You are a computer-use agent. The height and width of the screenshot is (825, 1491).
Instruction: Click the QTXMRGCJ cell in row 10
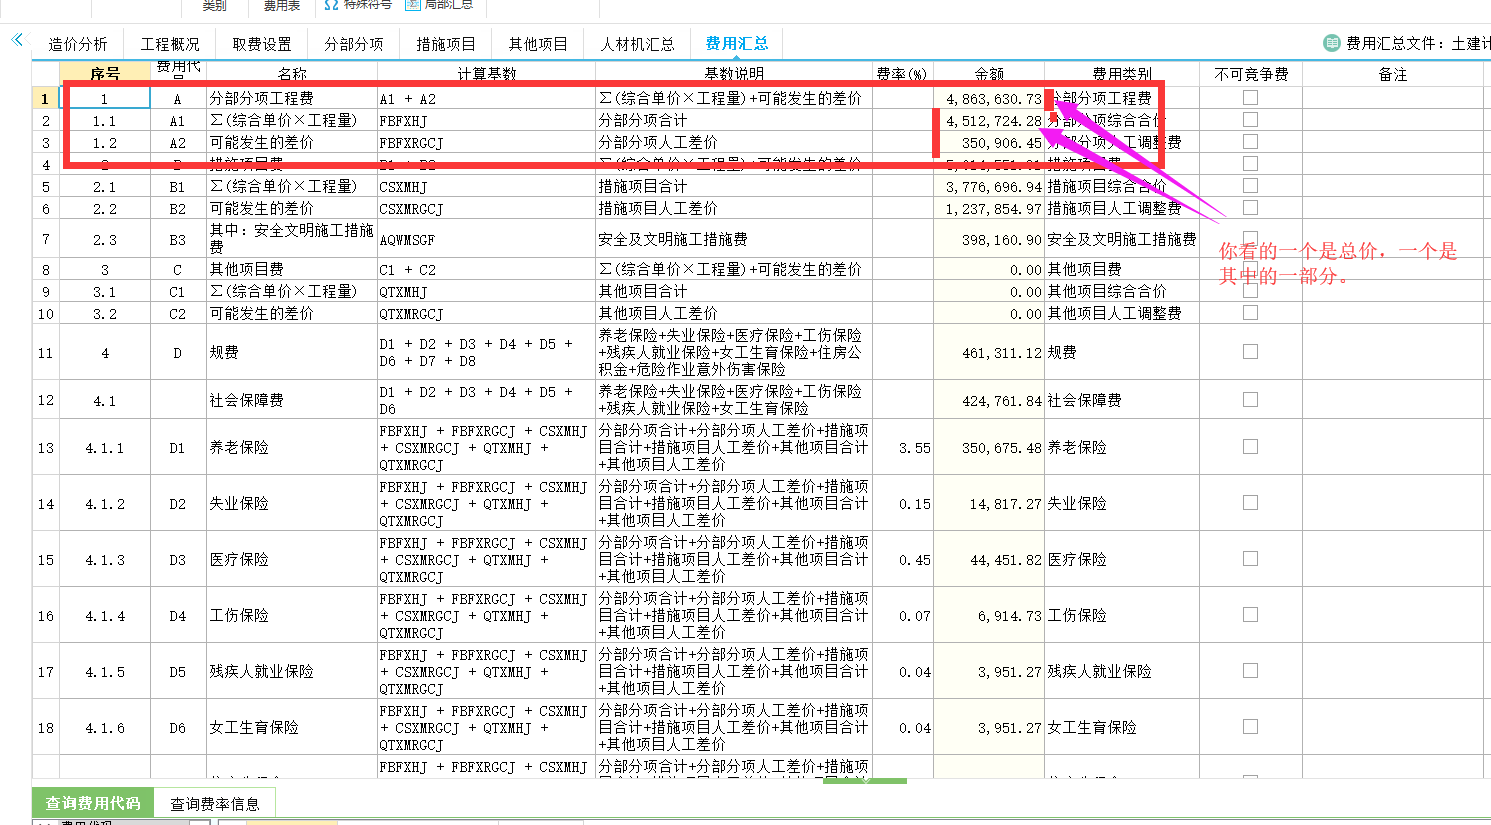pyautogui.click(x=486, y=314)
